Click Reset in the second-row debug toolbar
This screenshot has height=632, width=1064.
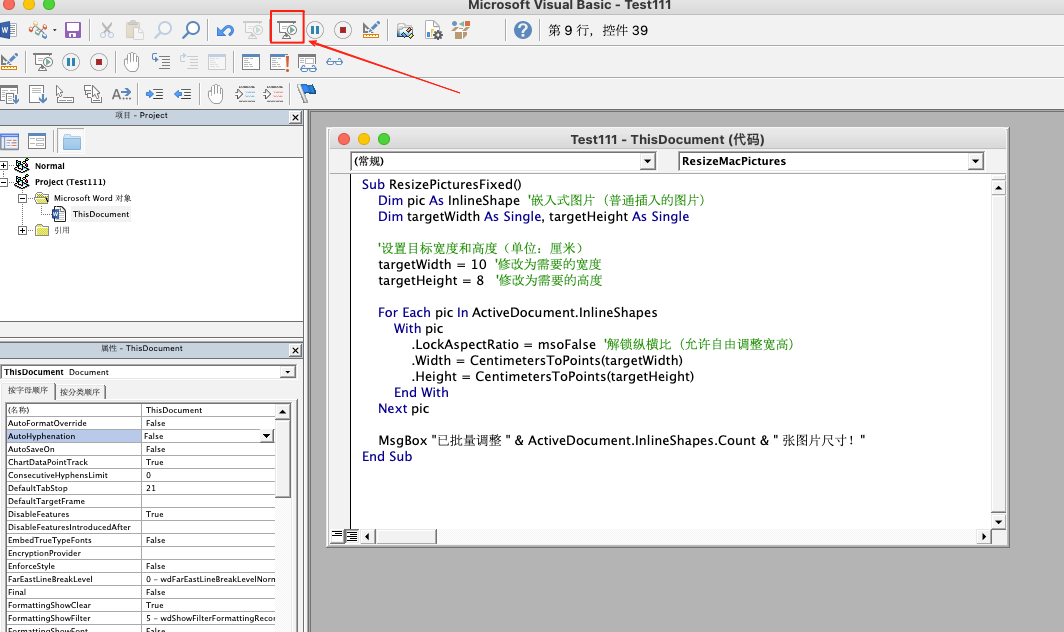[98, 62]
